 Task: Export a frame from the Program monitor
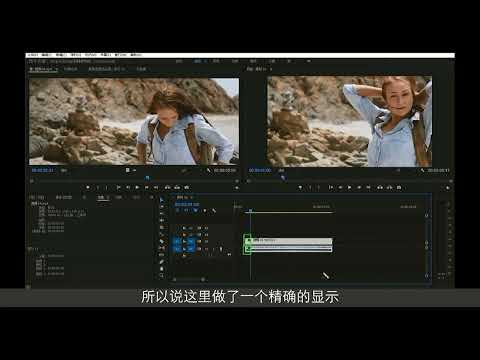[x=399, y=188]
